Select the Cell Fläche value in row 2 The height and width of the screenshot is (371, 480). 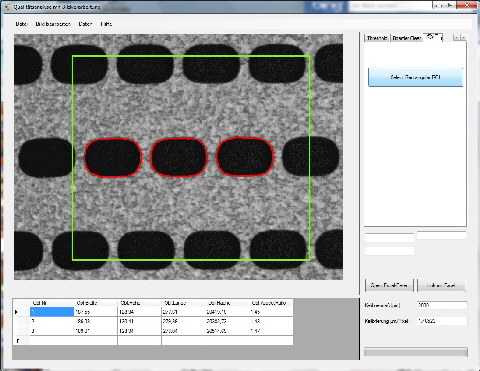(227, 321)
